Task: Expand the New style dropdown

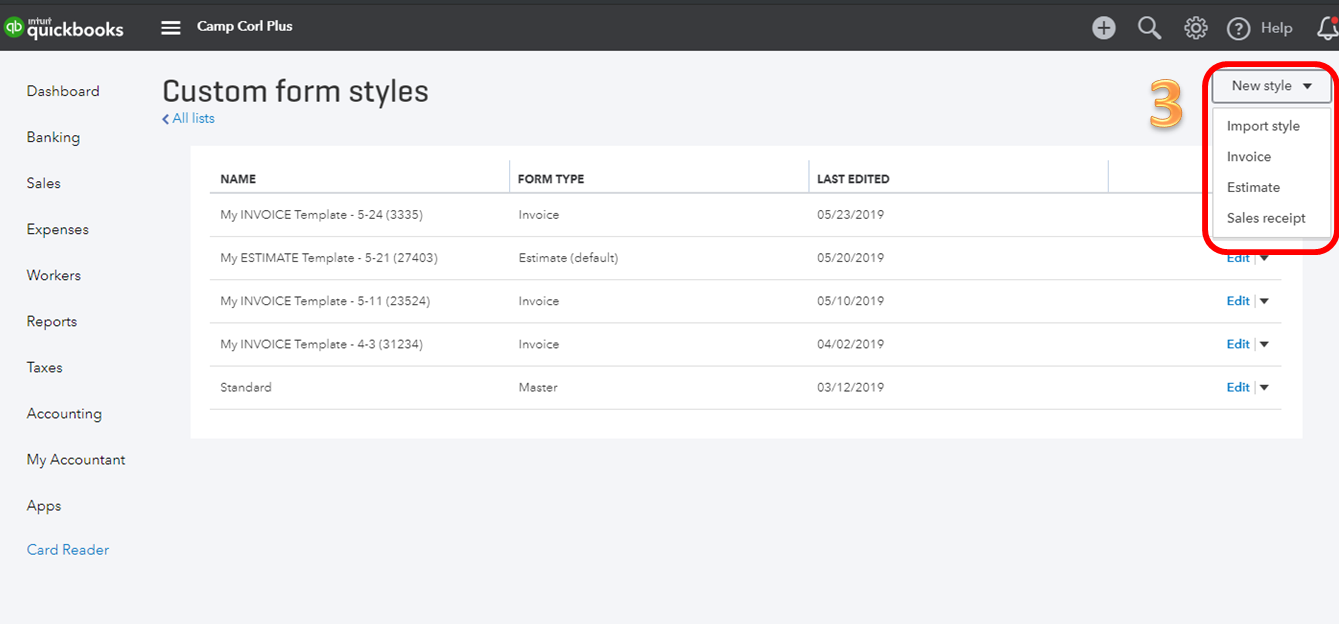Action: (1271, 86)
